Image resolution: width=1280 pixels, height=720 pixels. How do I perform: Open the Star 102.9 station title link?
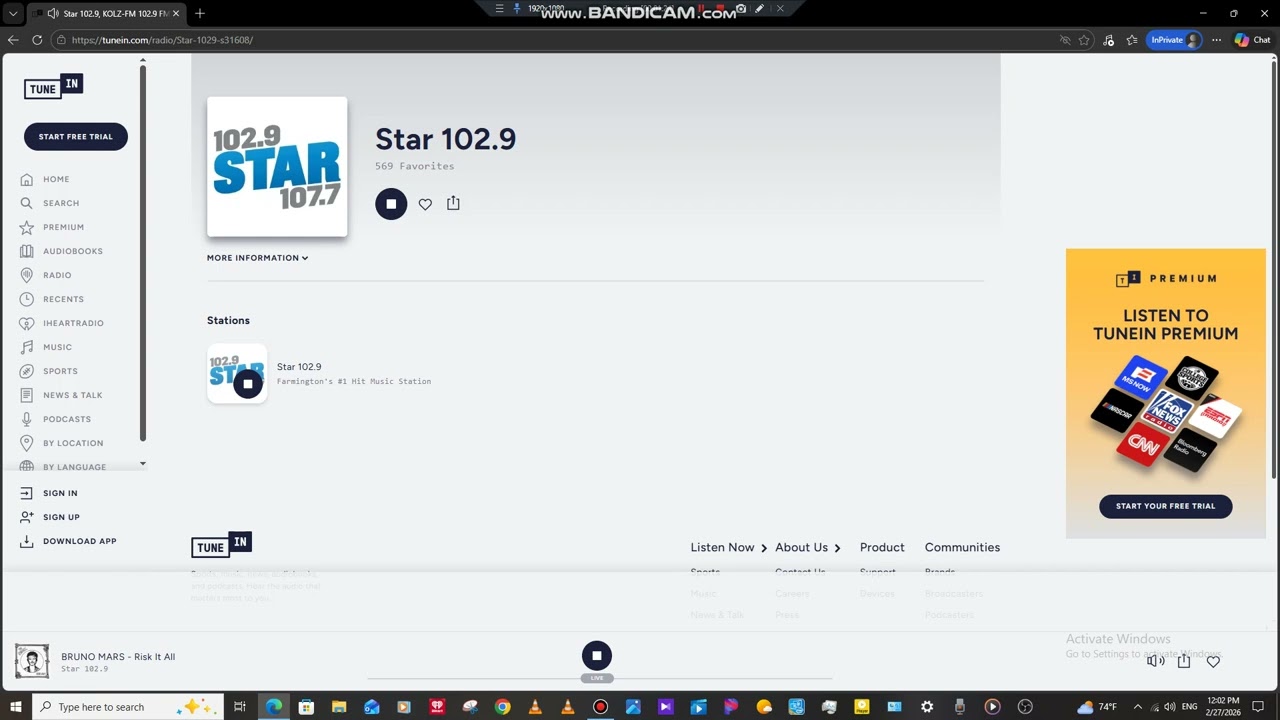299,367
